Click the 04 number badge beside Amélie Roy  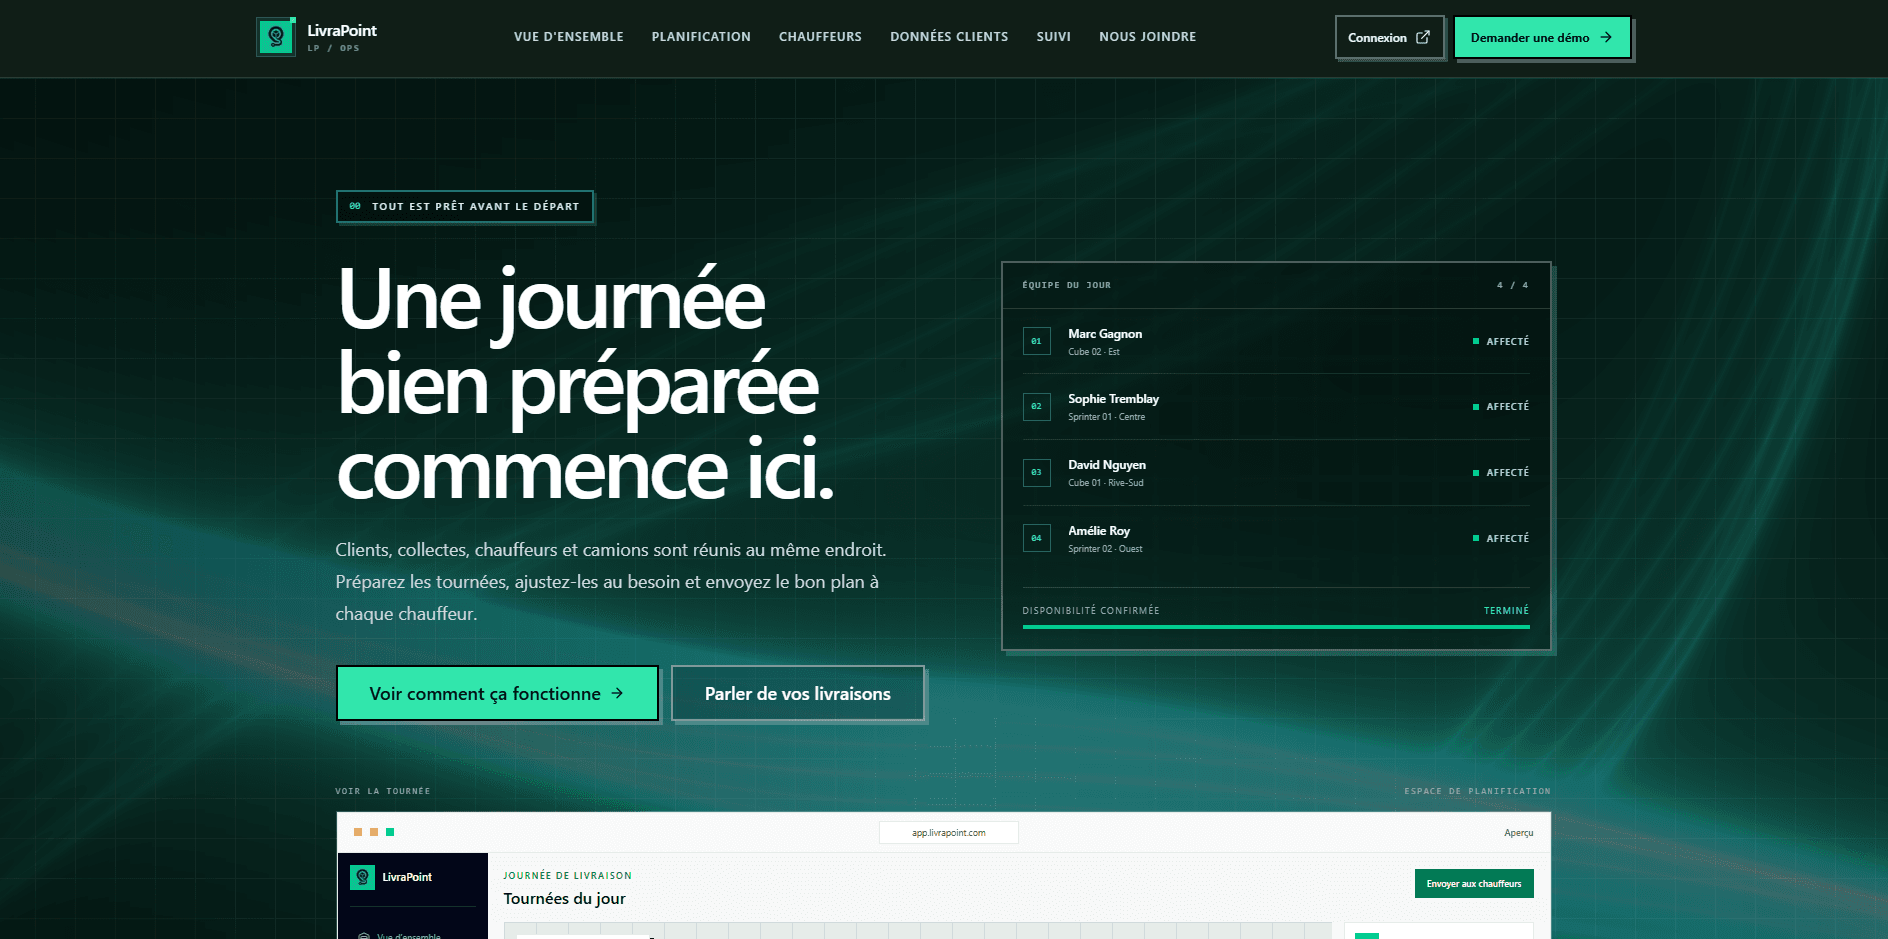click(x=1036, y=538)
